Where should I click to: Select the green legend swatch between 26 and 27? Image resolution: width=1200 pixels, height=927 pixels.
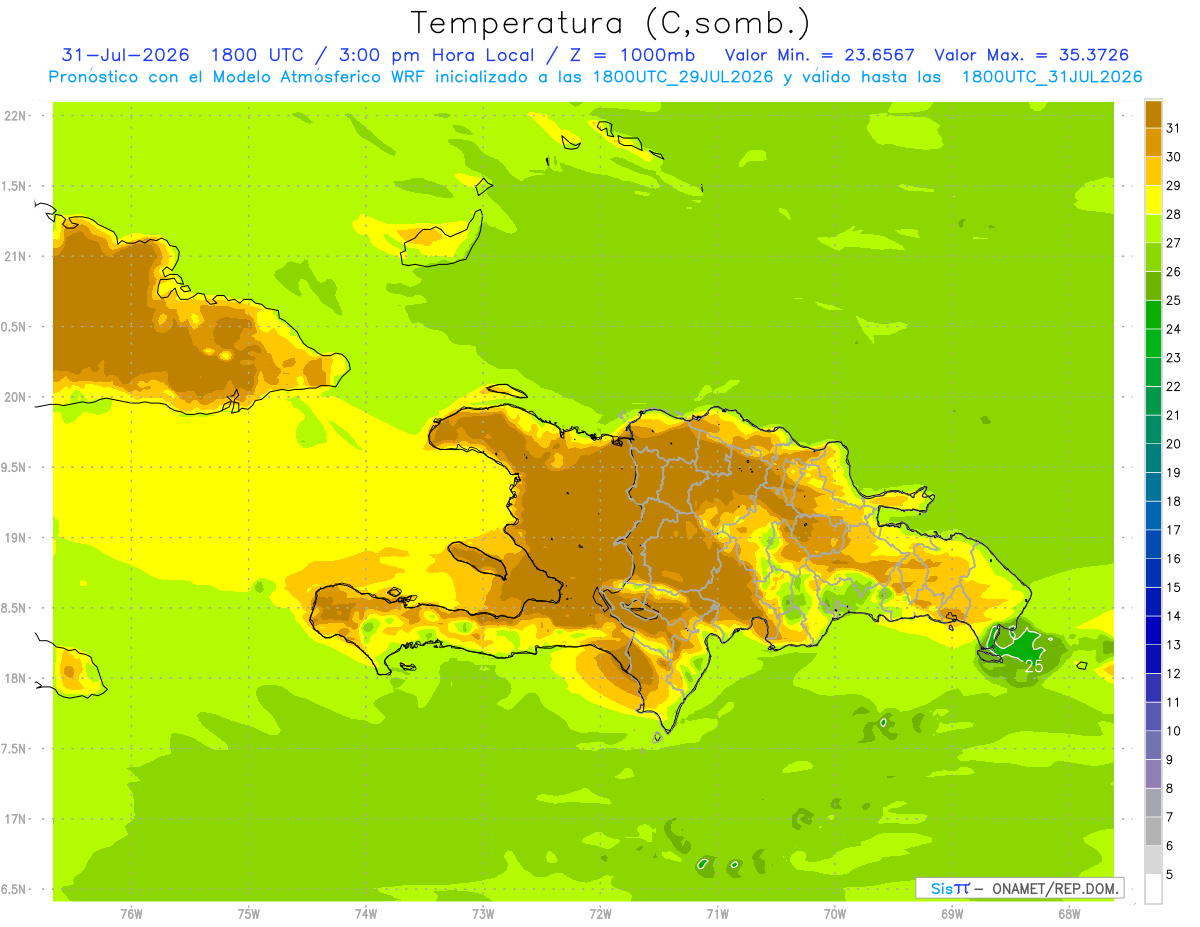pos(1153,258)
